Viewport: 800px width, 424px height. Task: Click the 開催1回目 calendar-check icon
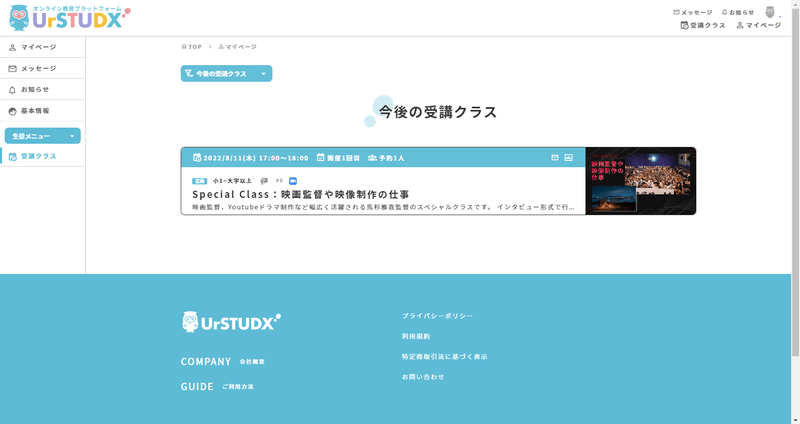(x=320, y=158)
